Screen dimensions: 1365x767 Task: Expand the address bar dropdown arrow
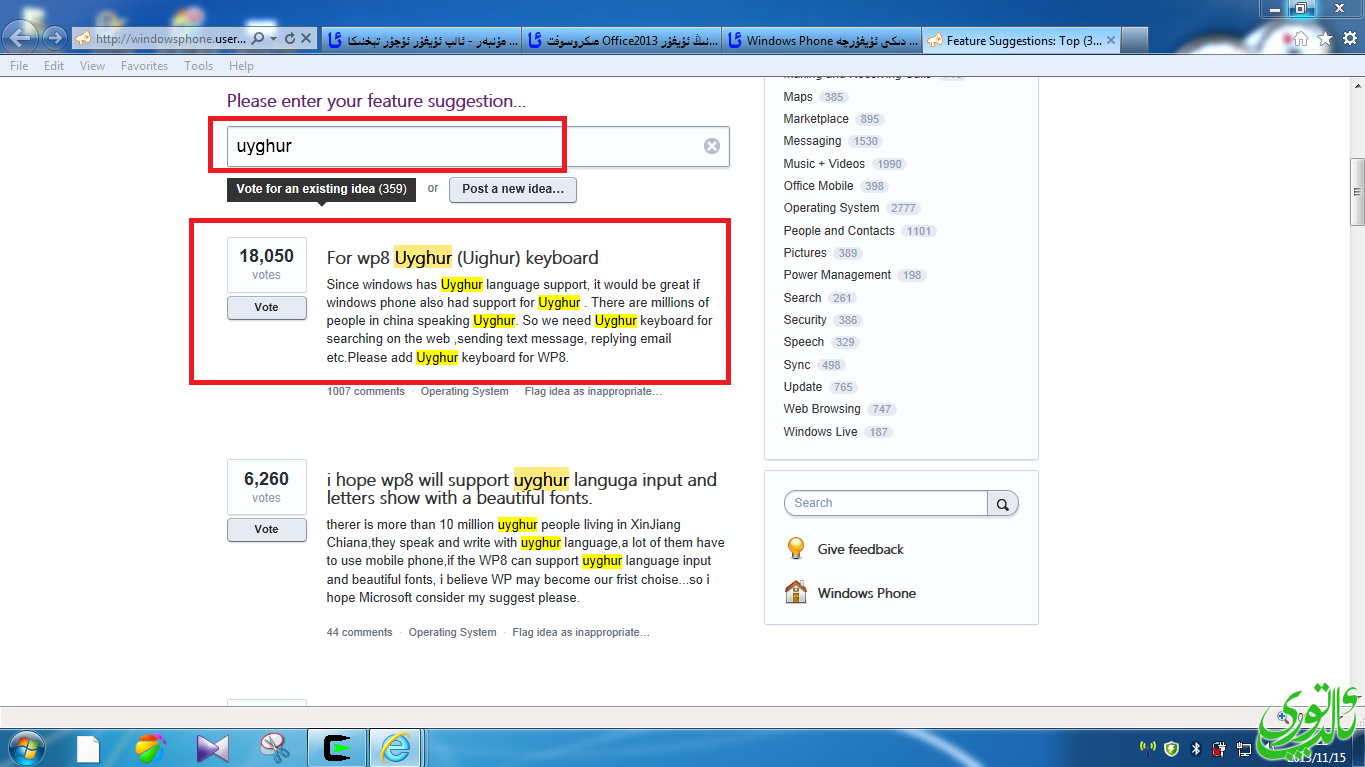pos(274,39)
